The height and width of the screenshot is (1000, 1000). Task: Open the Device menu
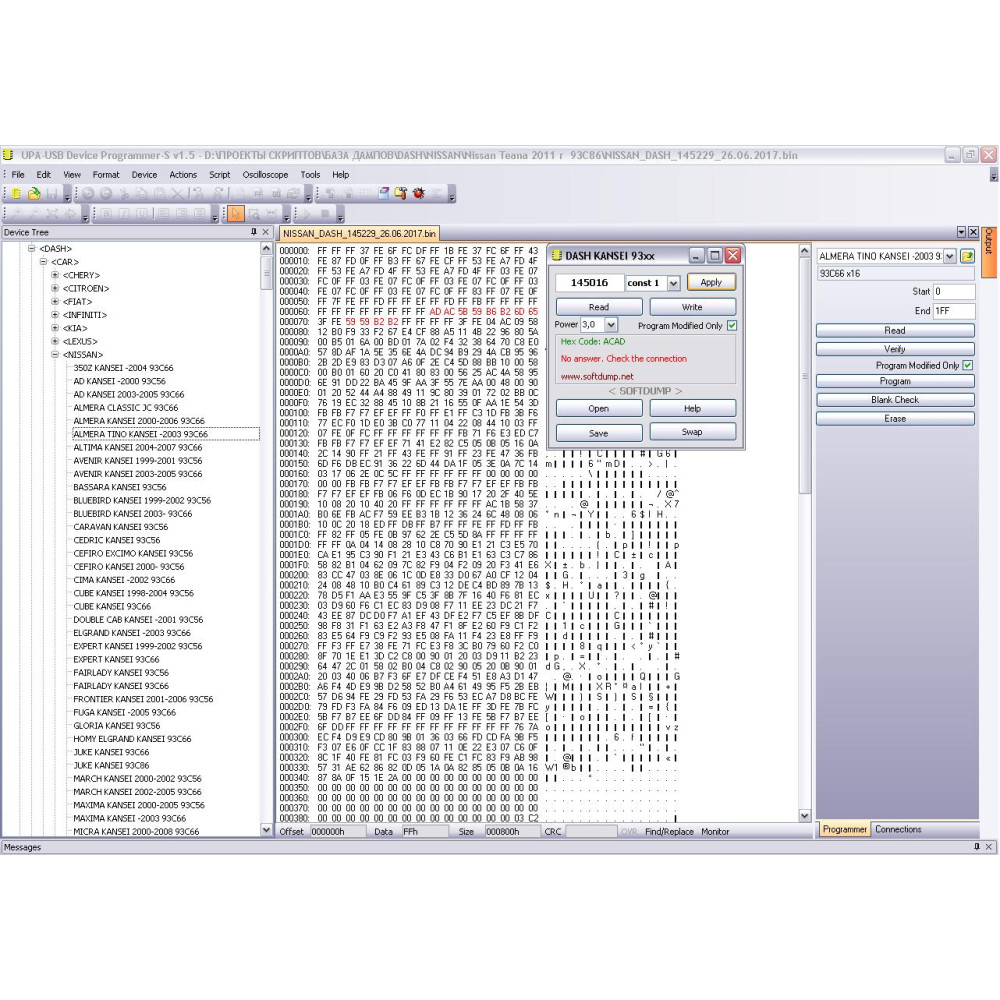[144, 175]
